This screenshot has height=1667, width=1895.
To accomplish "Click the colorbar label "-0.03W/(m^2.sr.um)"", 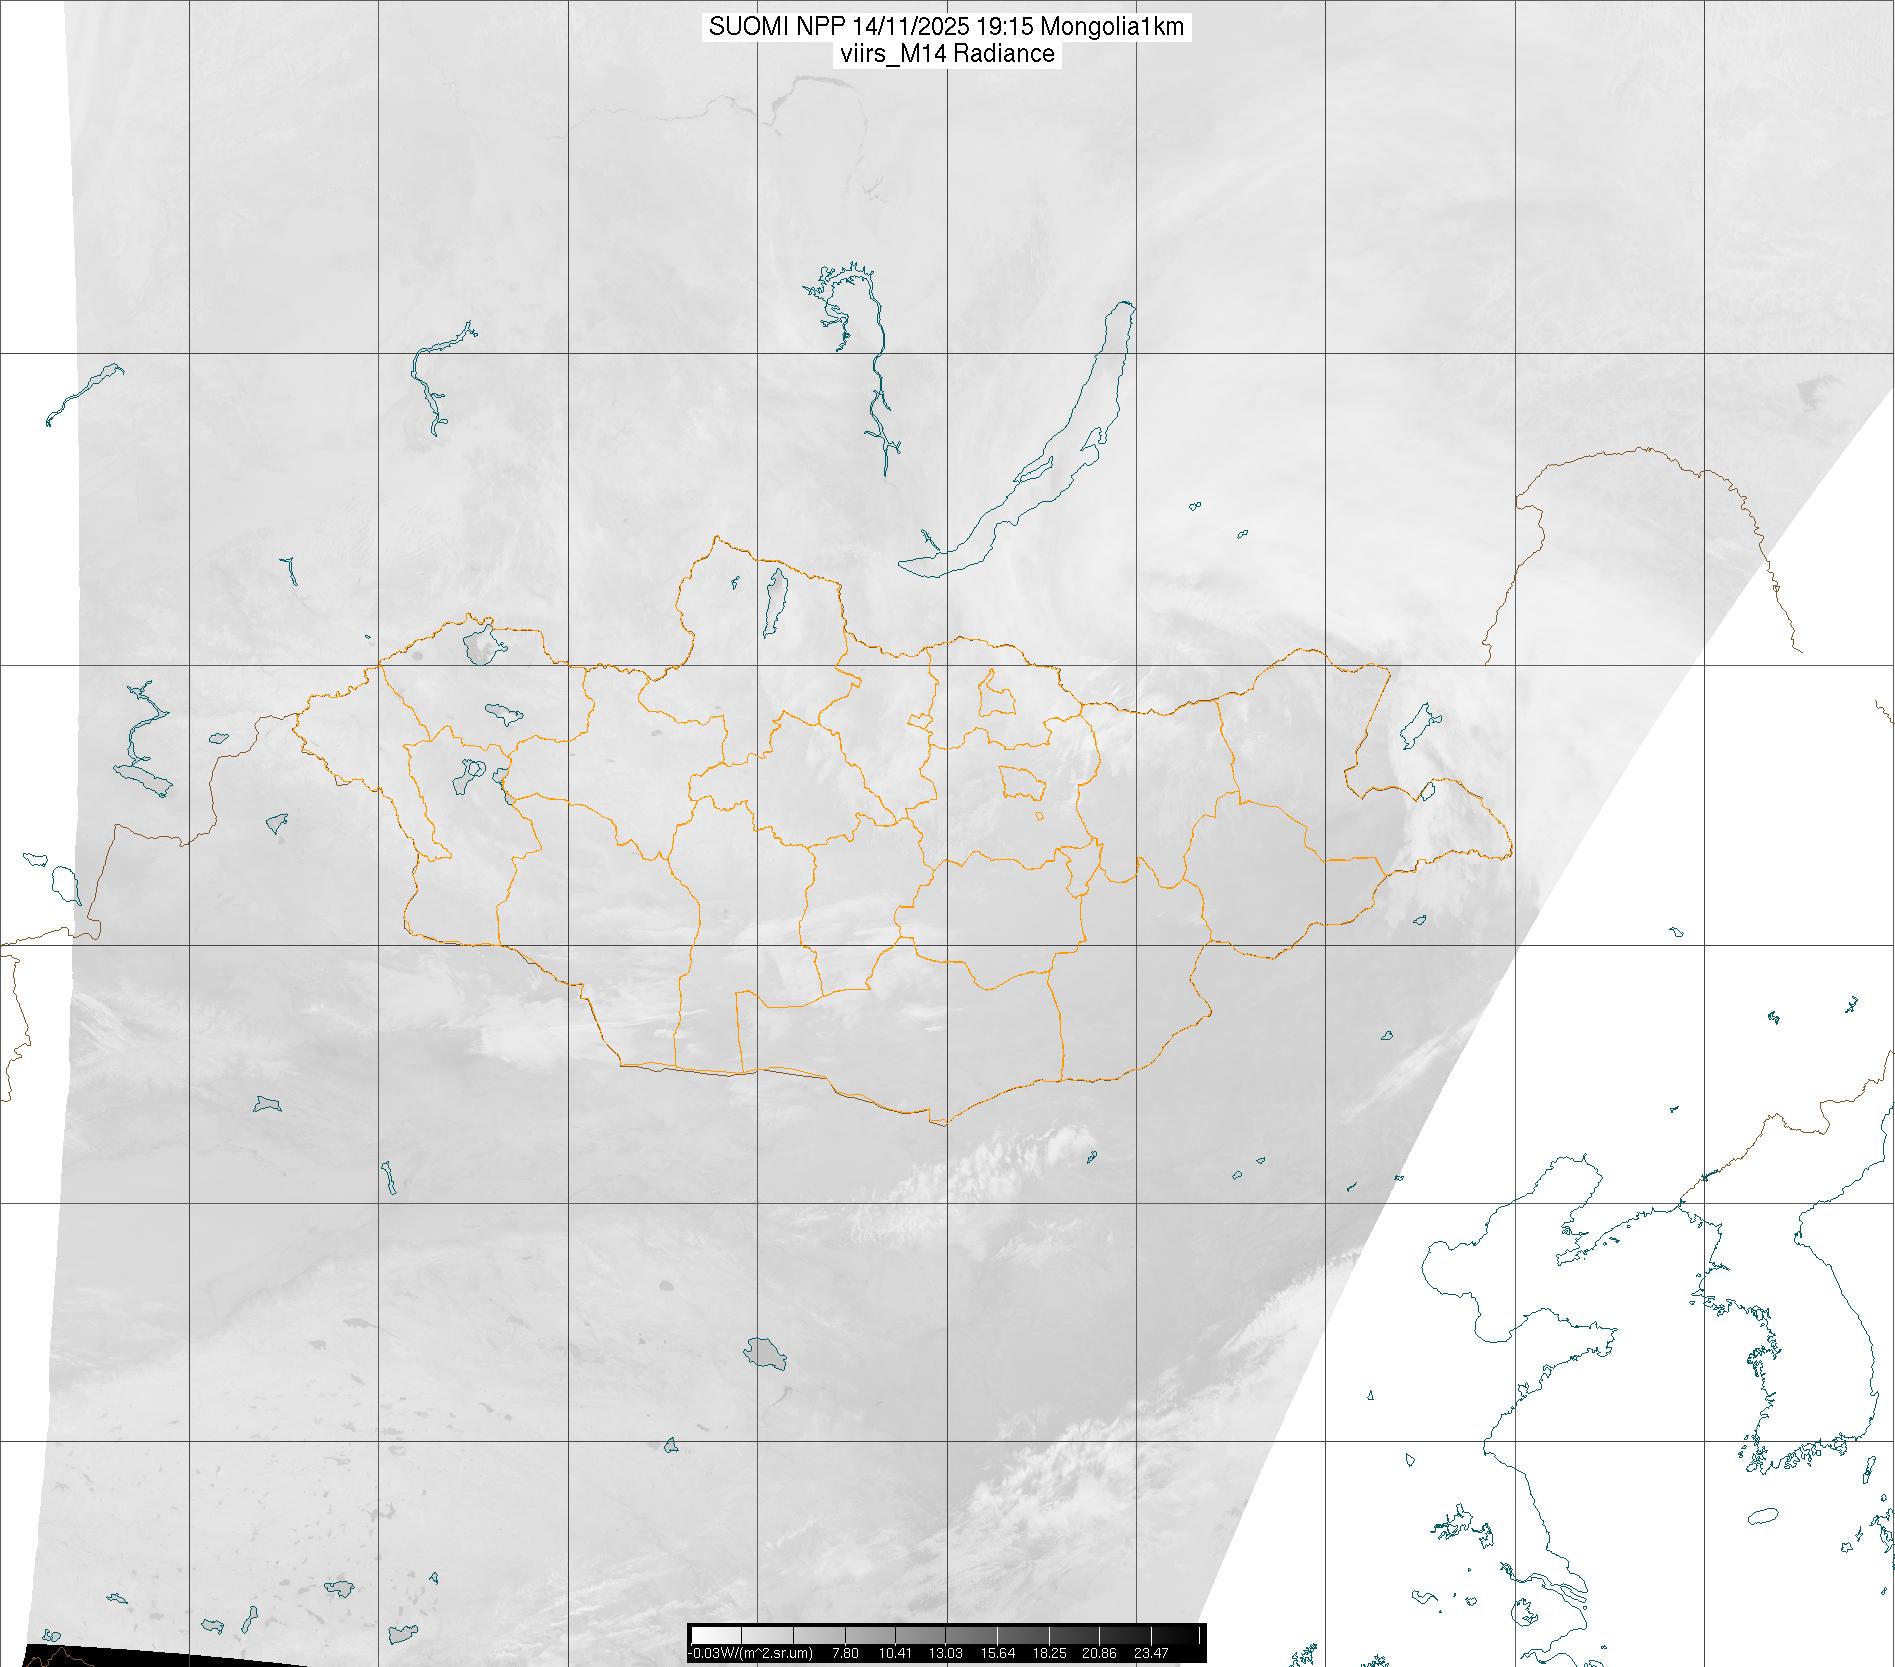I will pyautogui.click(x=752, y=1653).
